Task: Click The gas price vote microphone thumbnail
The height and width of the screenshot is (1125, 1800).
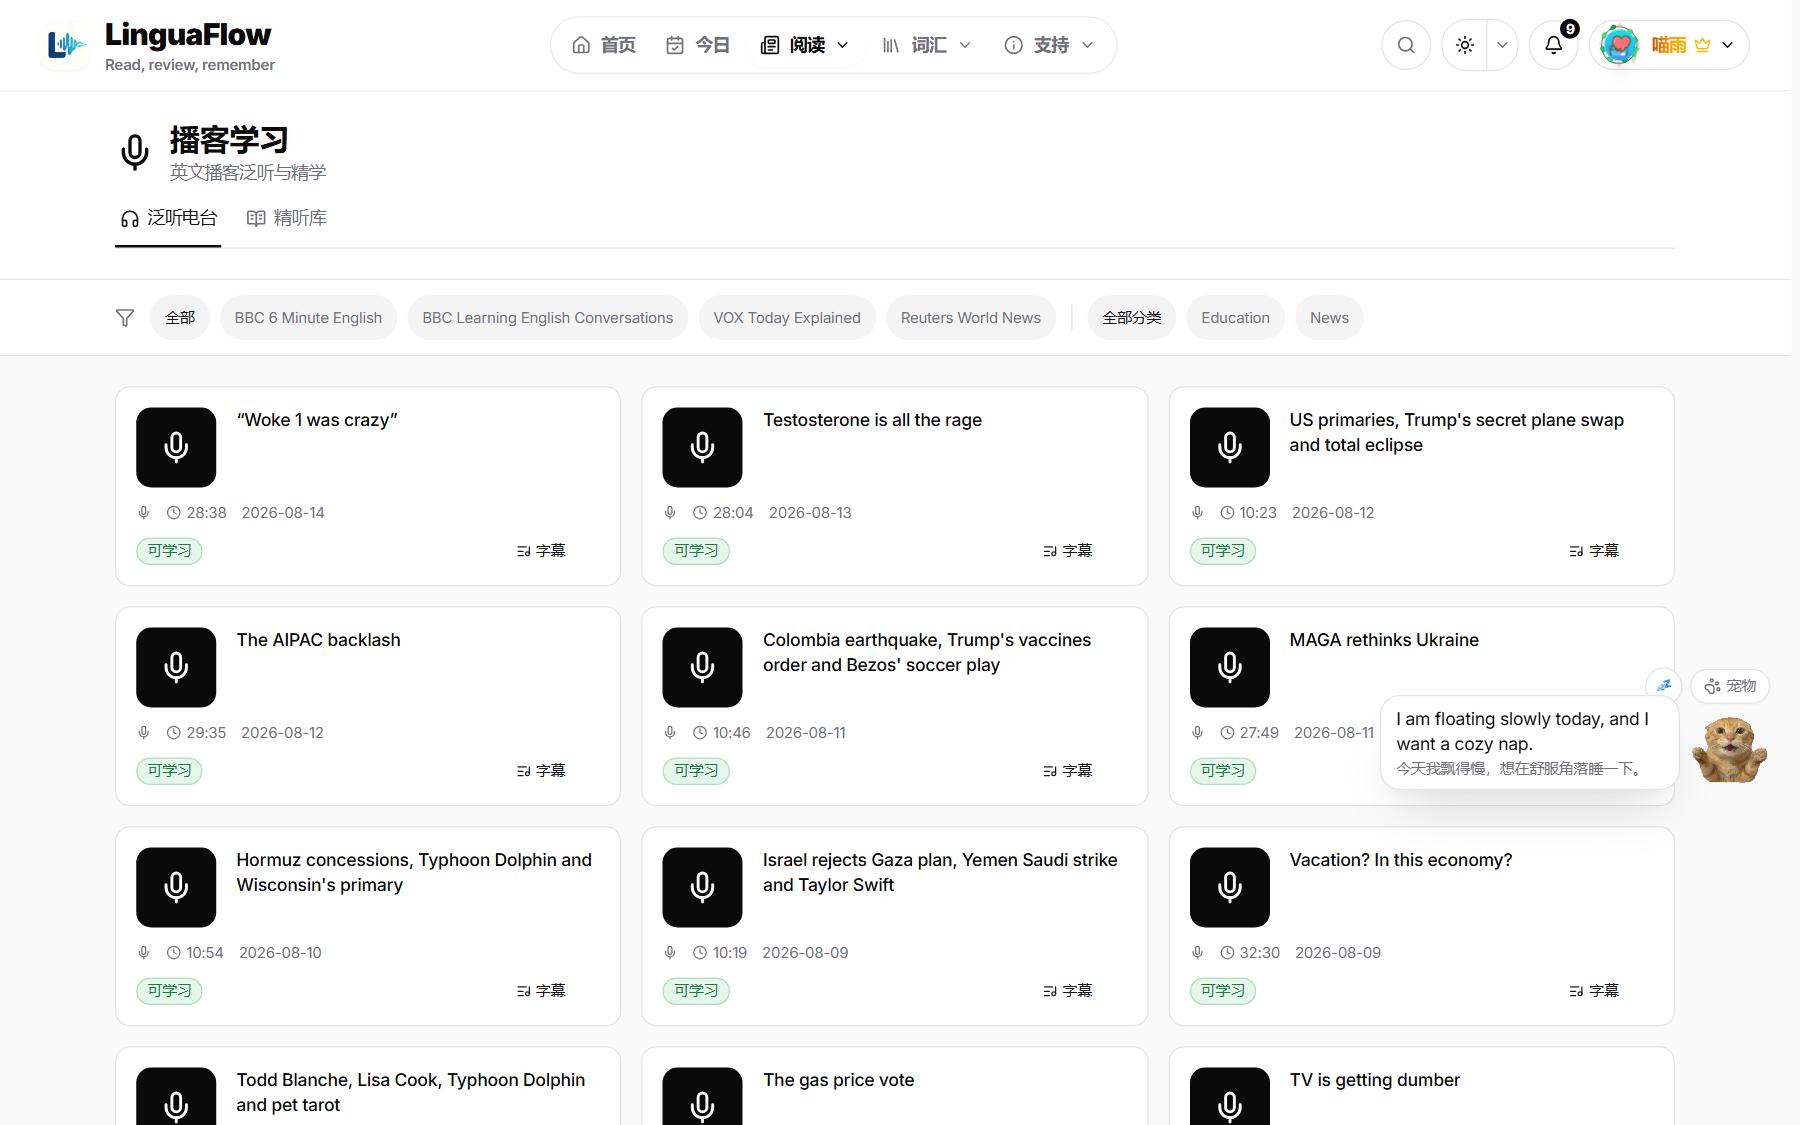Action: coord(702,1096)
